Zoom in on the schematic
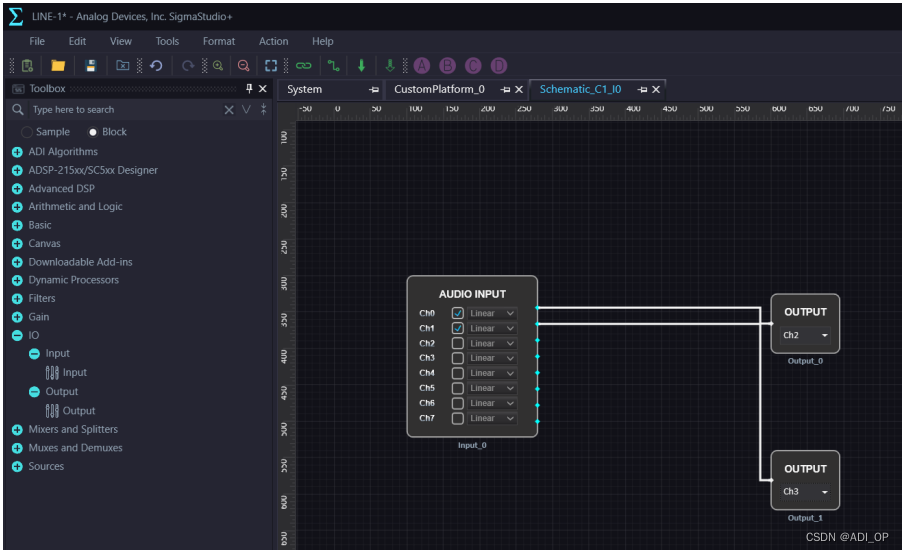The image size is (905, 553). [x=218, y=66]
